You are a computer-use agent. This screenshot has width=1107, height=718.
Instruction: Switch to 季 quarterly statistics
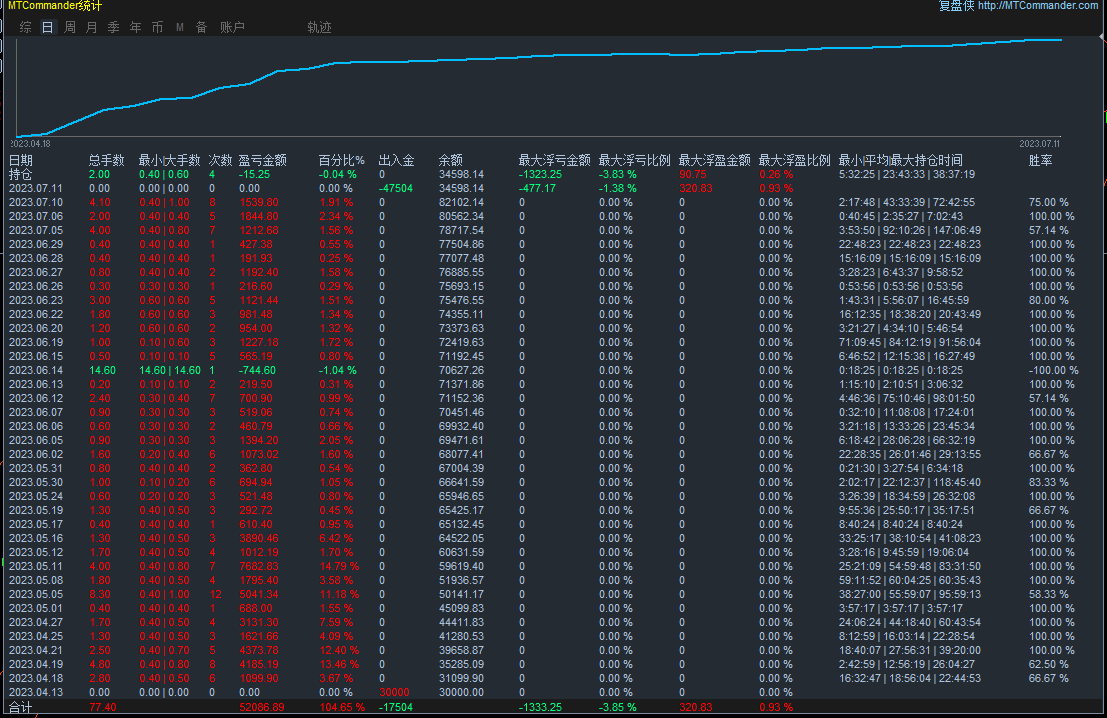[112, 27]
